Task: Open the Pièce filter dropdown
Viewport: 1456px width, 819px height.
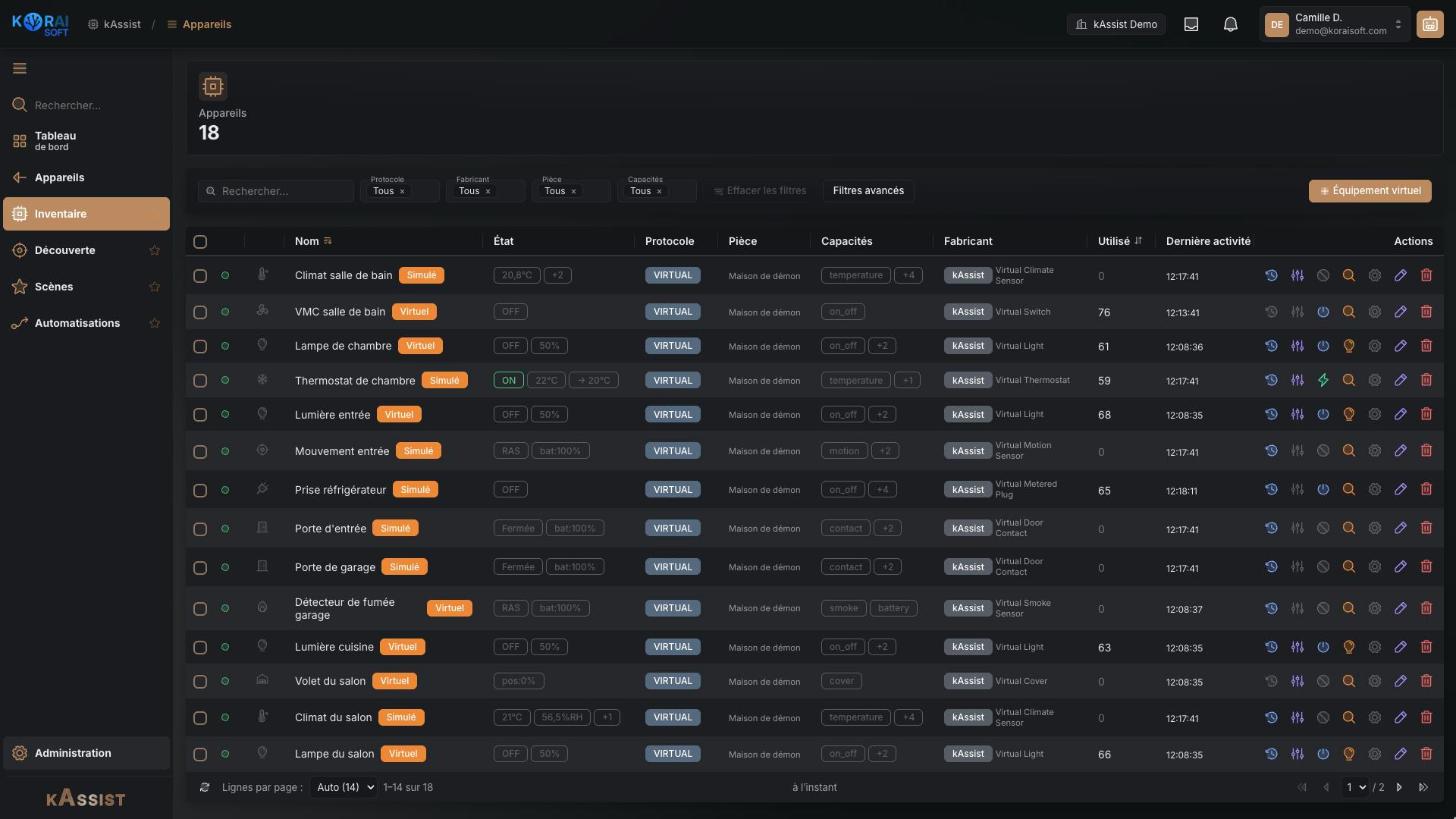Action: pyautogui.click(x=570, y=190)
